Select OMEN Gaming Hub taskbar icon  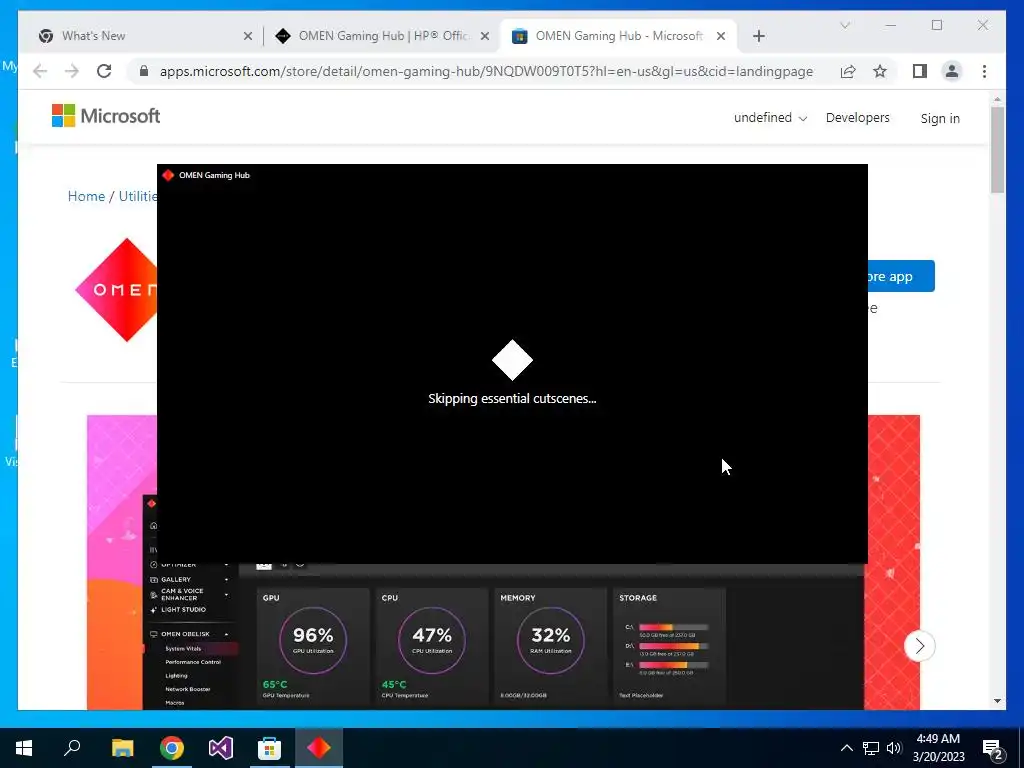coord(319,748)
